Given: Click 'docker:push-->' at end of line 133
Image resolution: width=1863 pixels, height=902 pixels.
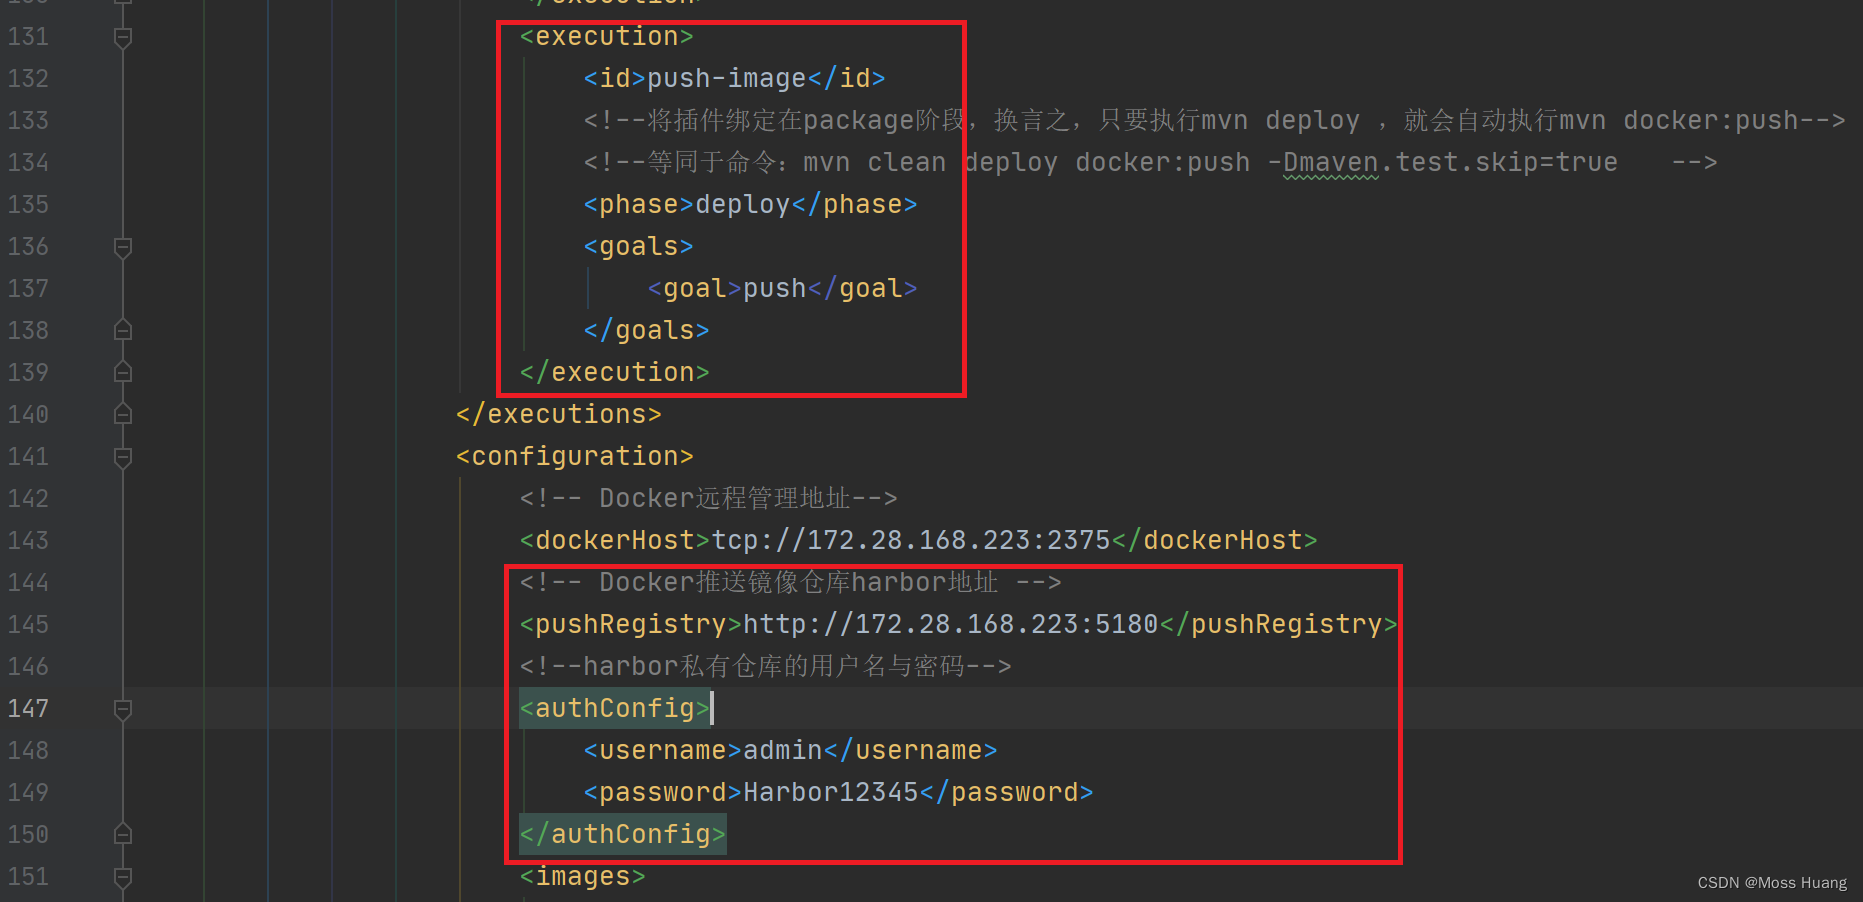Looking at the screenshot, I should tap(1734, 120).
